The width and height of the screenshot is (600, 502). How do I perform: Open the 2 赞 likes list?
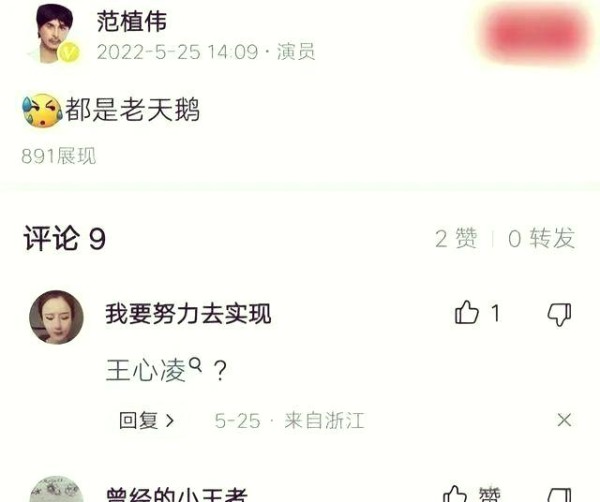click(456, 238)
